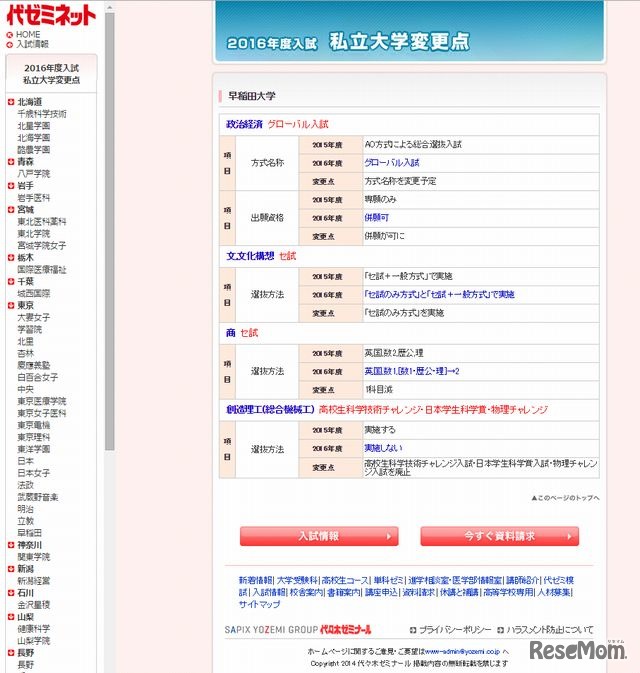Click the sidebar vertical scrollbar thumb
Image resolution: width=640 pixels, height=673 pixels.
(109, 232)
